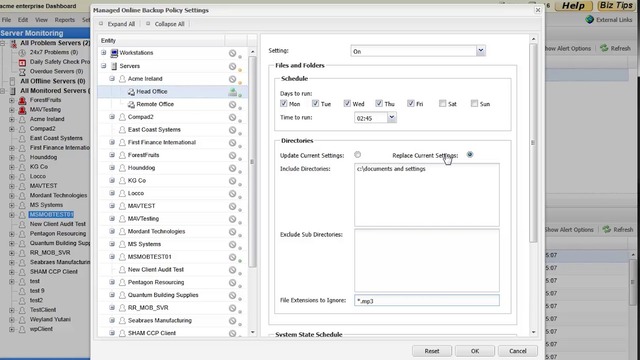The height and width of the screenshot is (360, 640).
Task: Open the File menu
Action: click(x=7, y=20)
